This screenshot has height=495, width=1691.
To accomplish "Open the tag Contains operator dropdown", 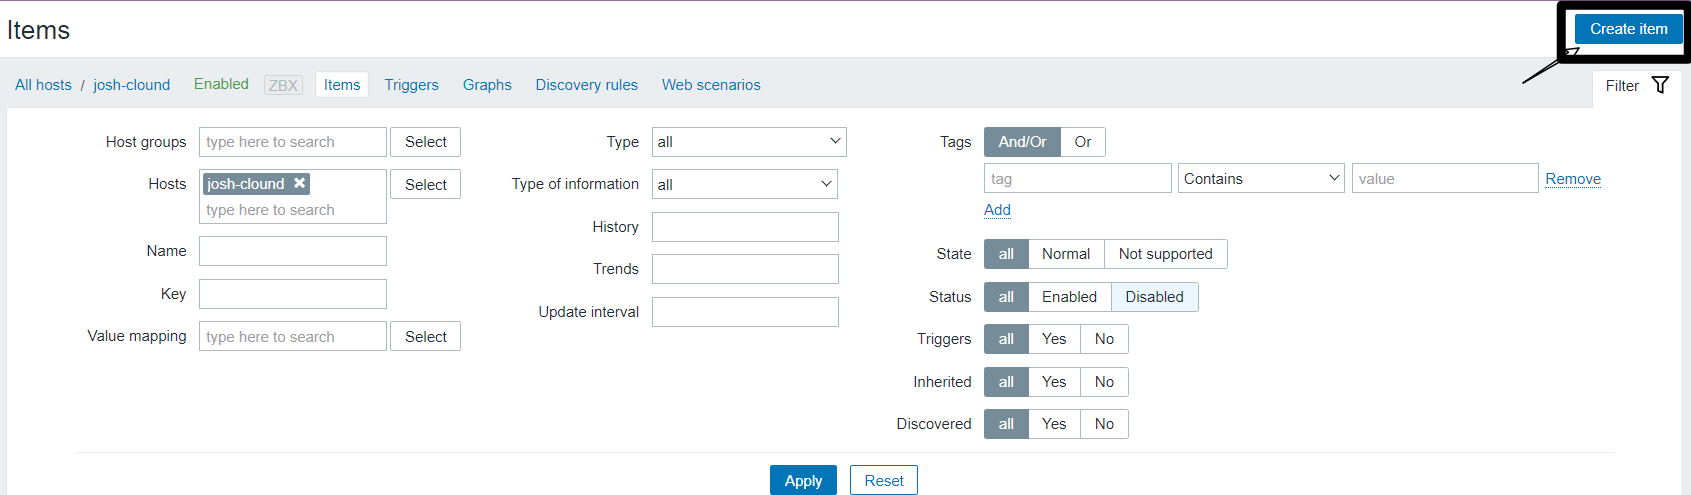I will coord(1260,179).
